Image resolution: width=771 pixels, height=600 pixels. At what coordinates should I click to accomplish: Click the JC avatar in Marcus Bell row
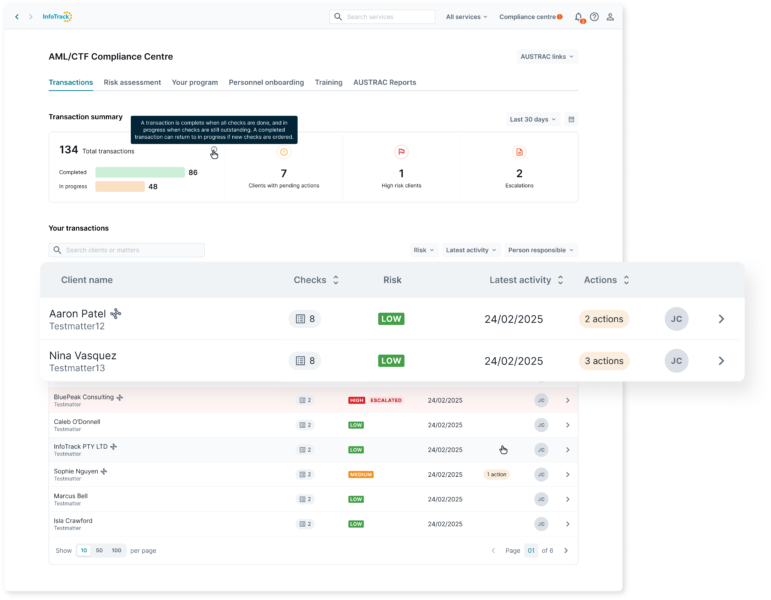click(x=541, y=499)
